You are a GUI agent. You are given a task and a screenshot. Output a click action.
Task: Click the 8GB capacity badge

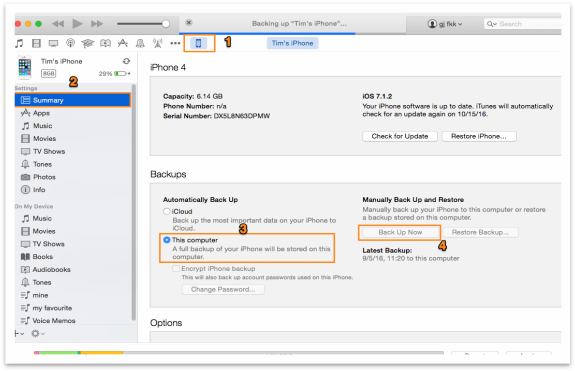[x=48, y=74]
